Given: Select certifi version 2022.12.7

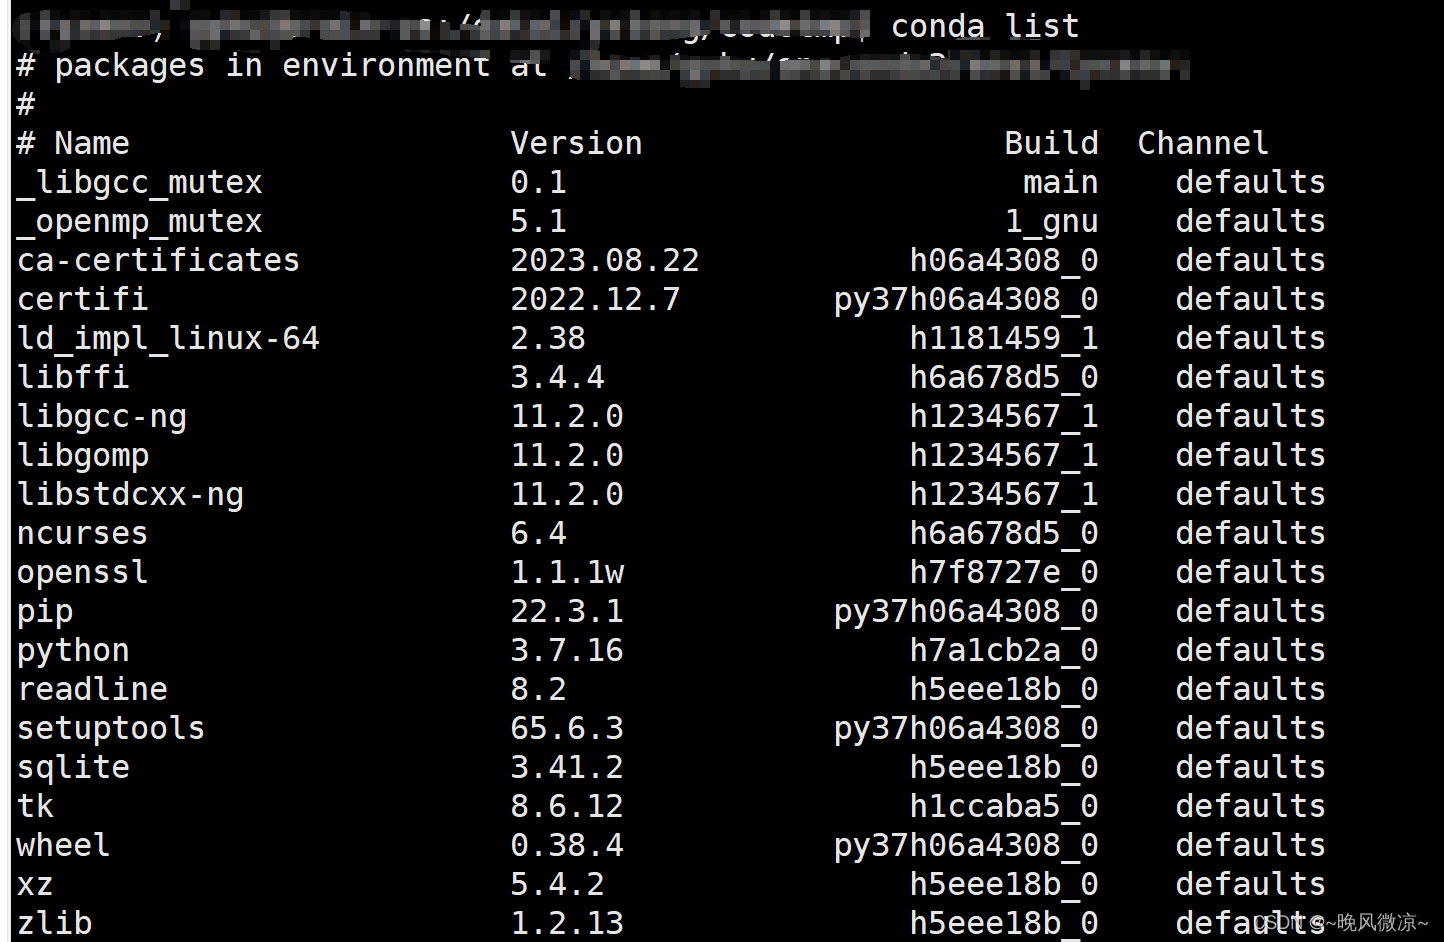Looking at the screenshot, I should [x=595, y=299].
